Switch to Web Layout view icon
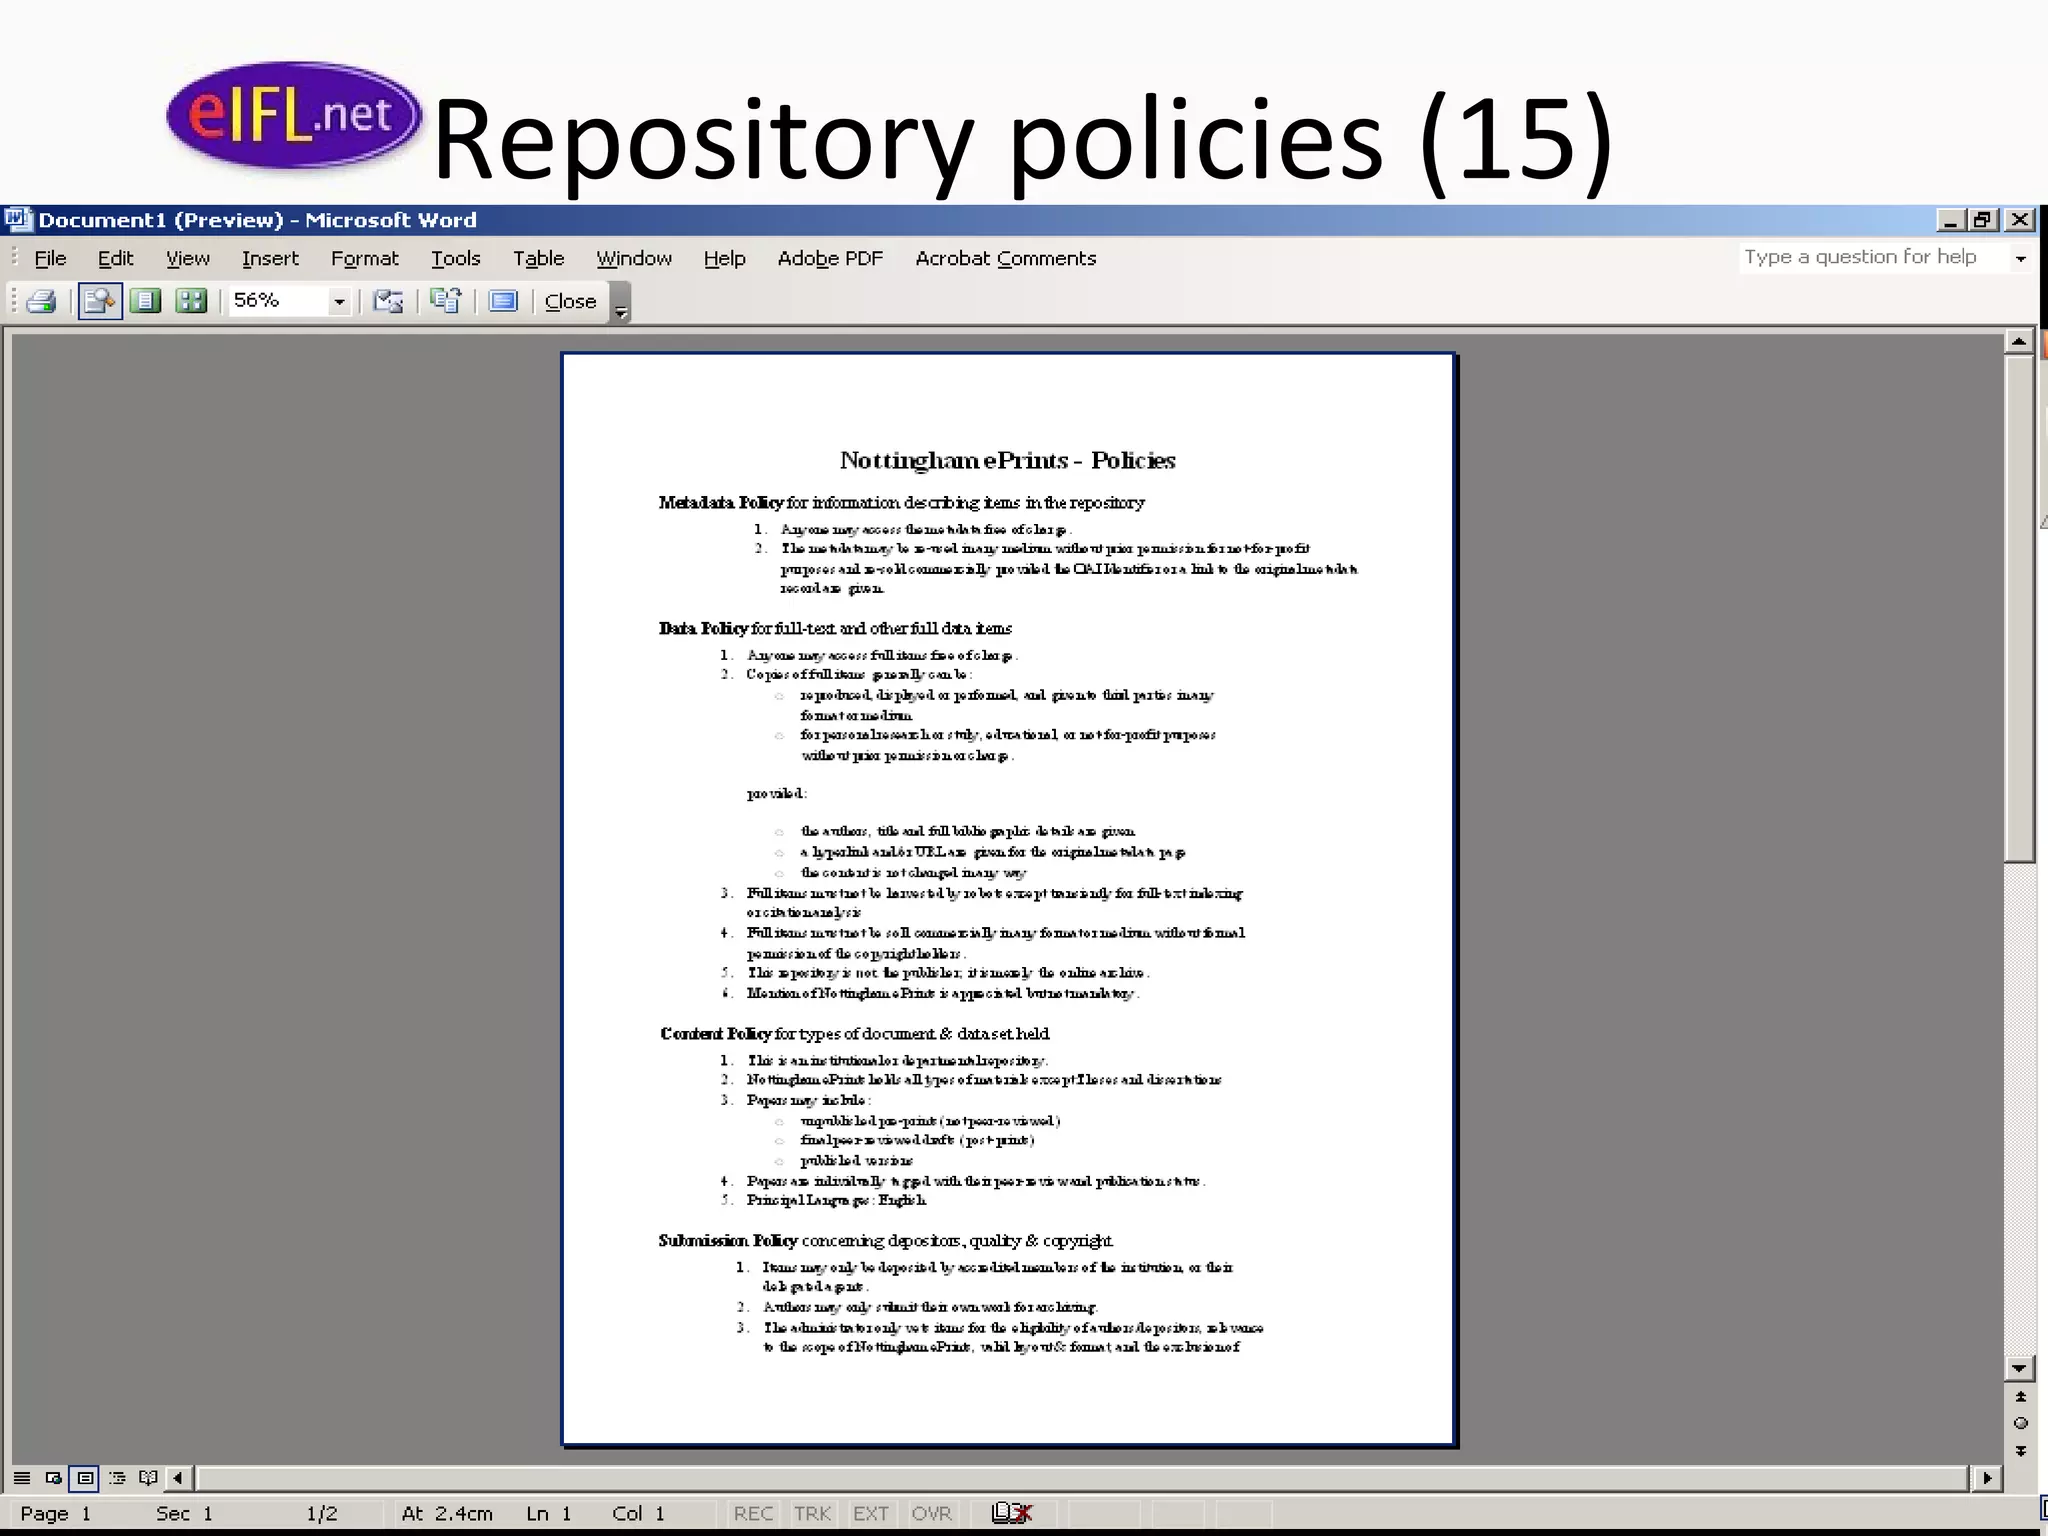Image resolution: width=2048 pixels, height=1536 pixels. [54, 1477]
